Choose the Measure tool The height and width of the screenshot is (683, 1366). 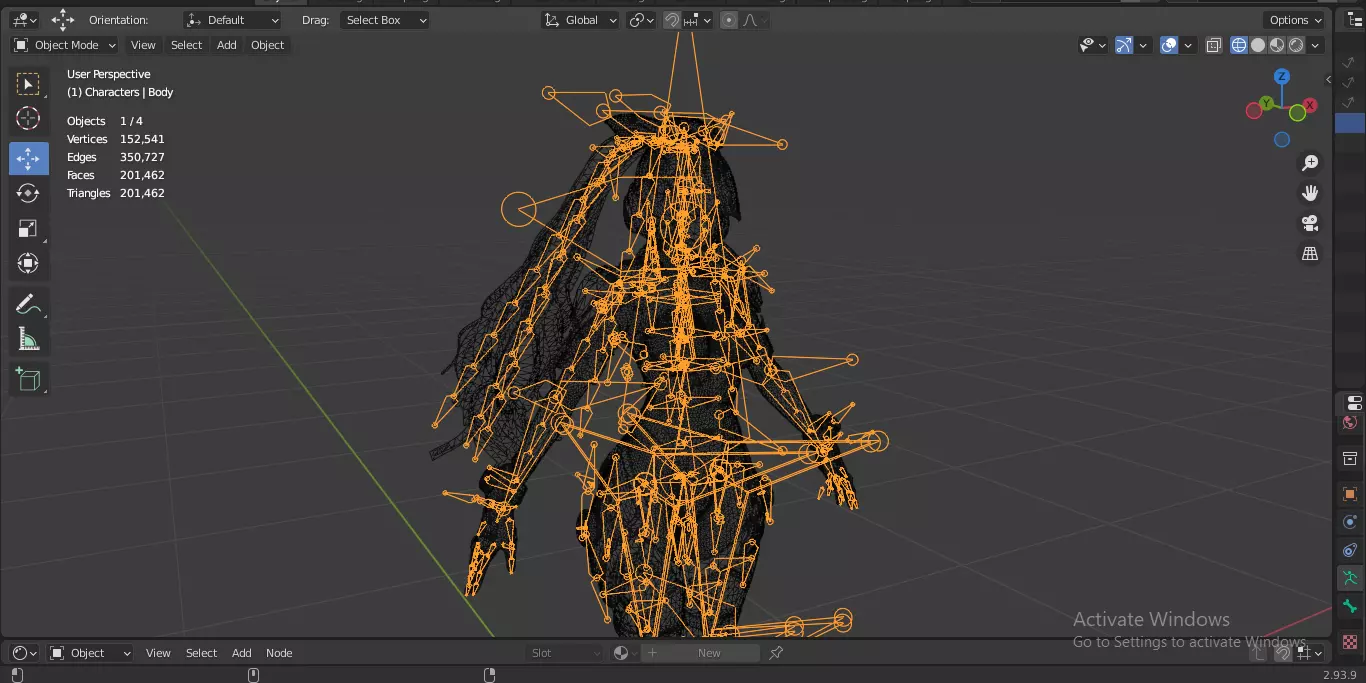[x=29, y=340]
